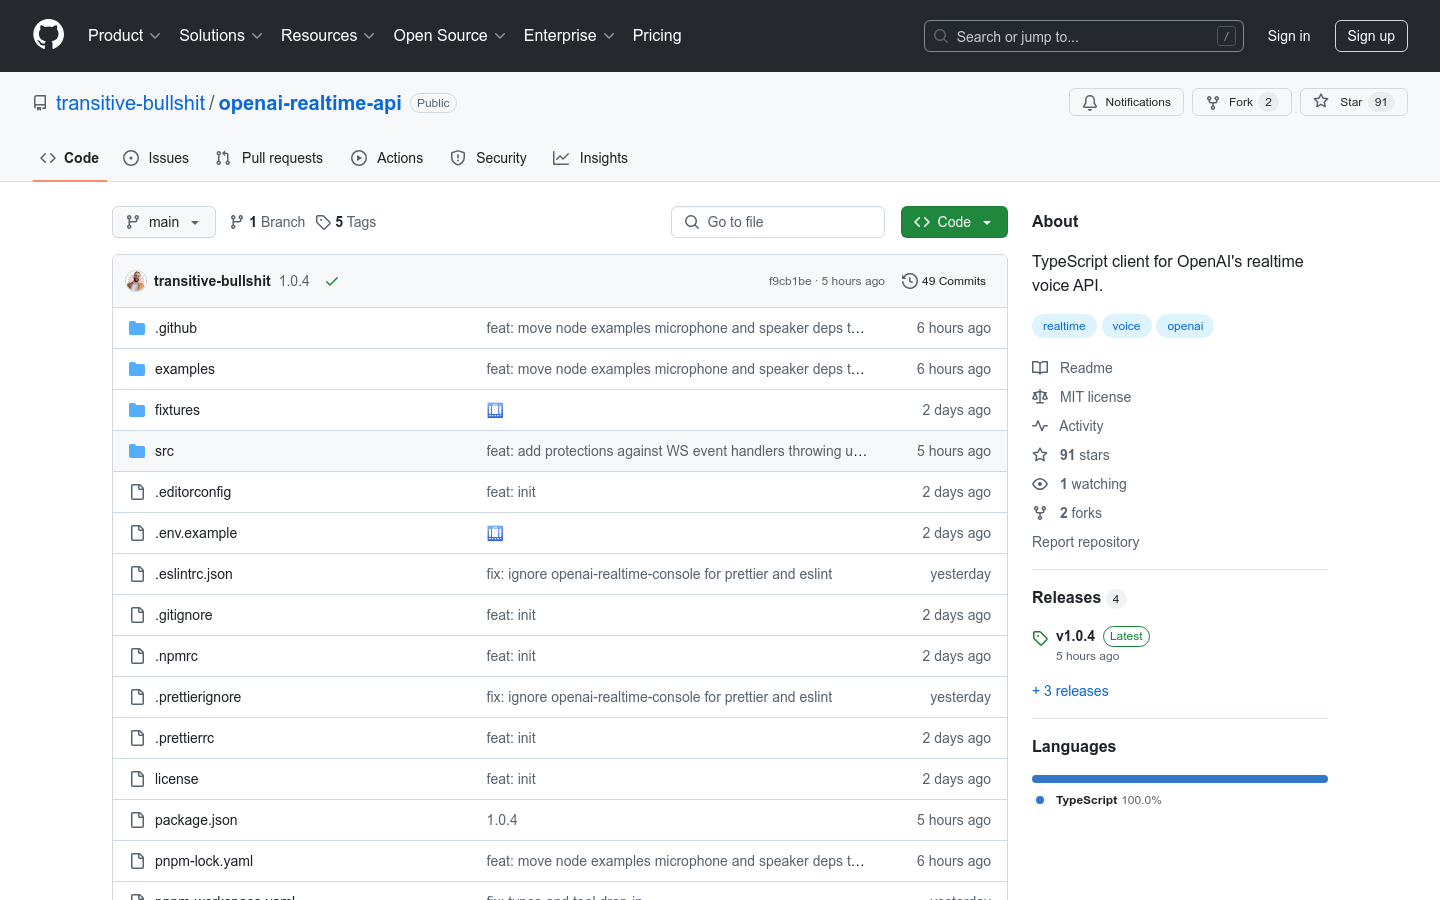Image resolution: width=1440 pixels, height=900 pixels.
Task: Click the package.json file icon
Action: click(x=137, y=820)
